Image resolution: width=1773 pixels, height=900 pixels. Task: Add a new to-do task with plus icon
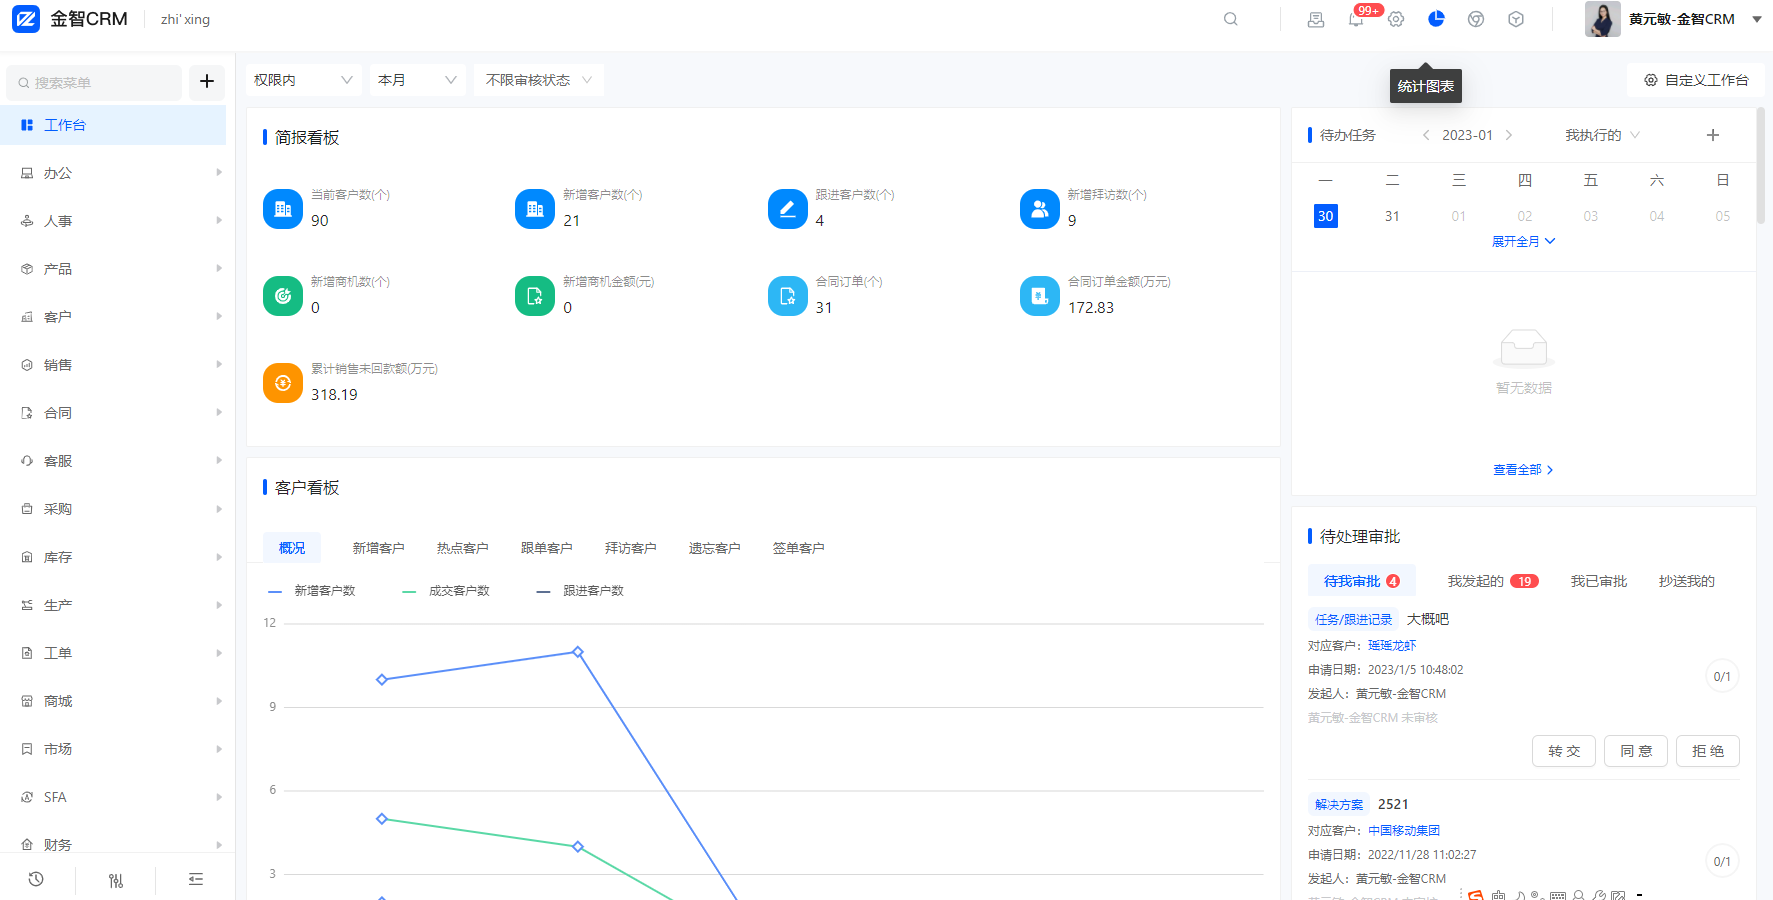tap(1713, 135)
